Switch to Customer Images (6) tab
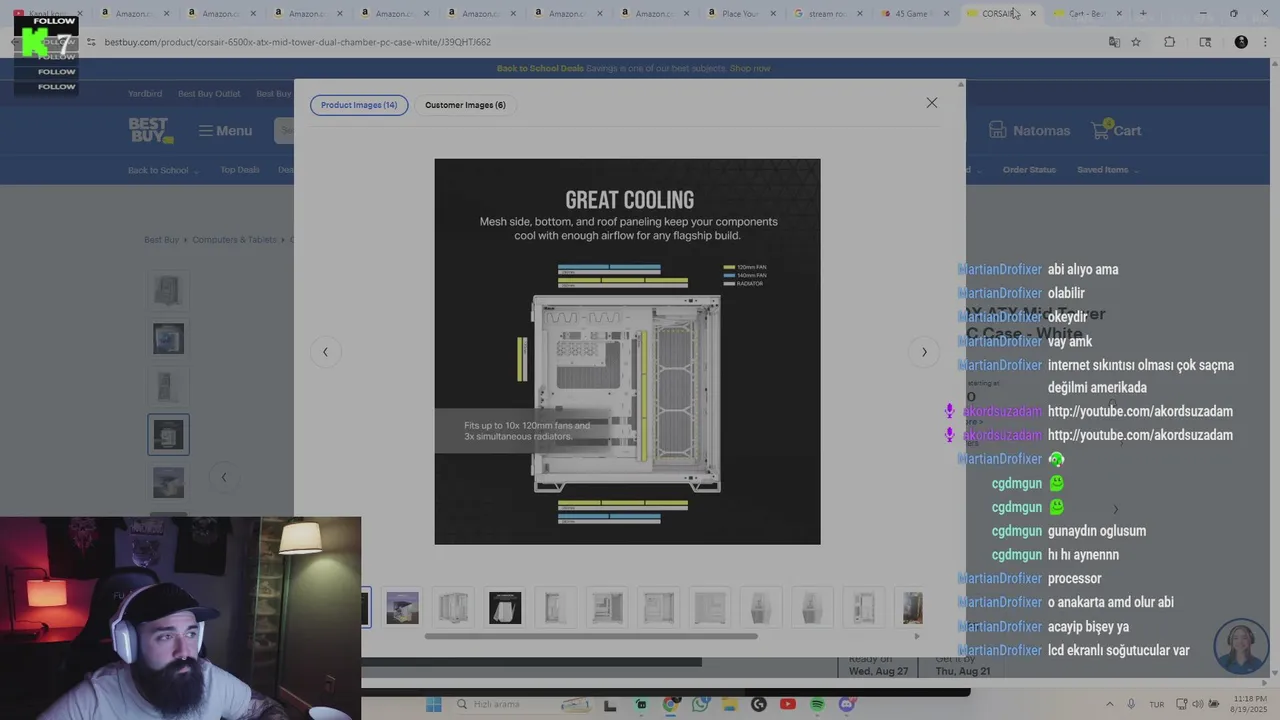This screenshot has height=720, width=1280. pos(465,105)
